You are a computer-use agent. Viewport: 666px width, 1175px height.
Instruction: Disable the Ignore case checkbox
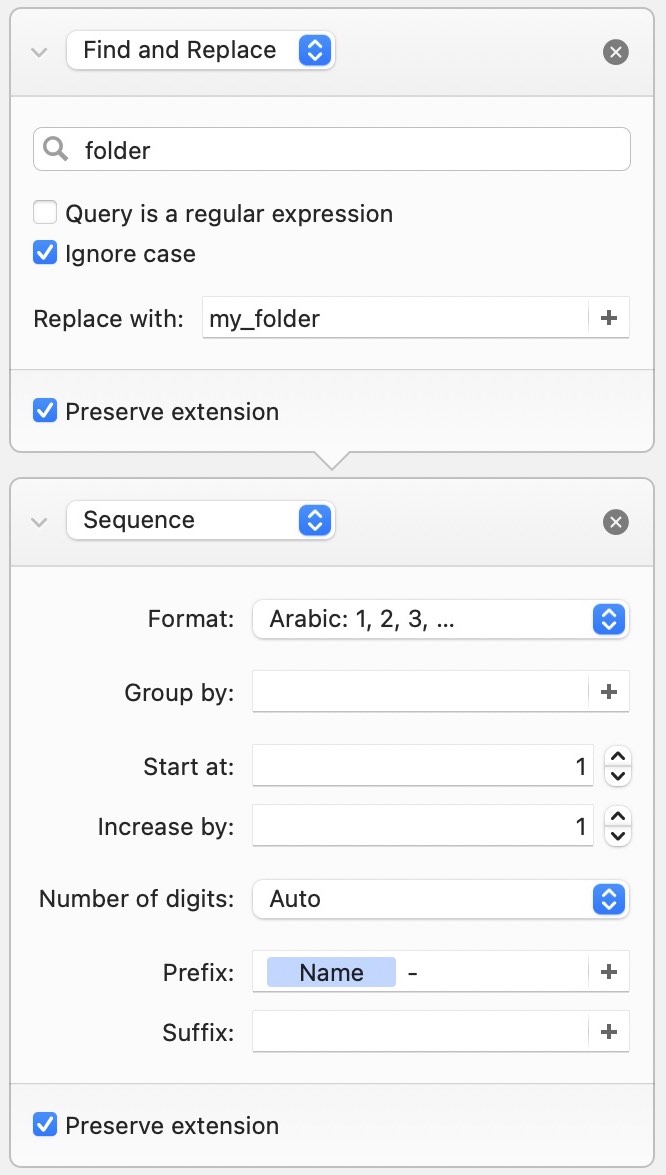pos(45,253)
